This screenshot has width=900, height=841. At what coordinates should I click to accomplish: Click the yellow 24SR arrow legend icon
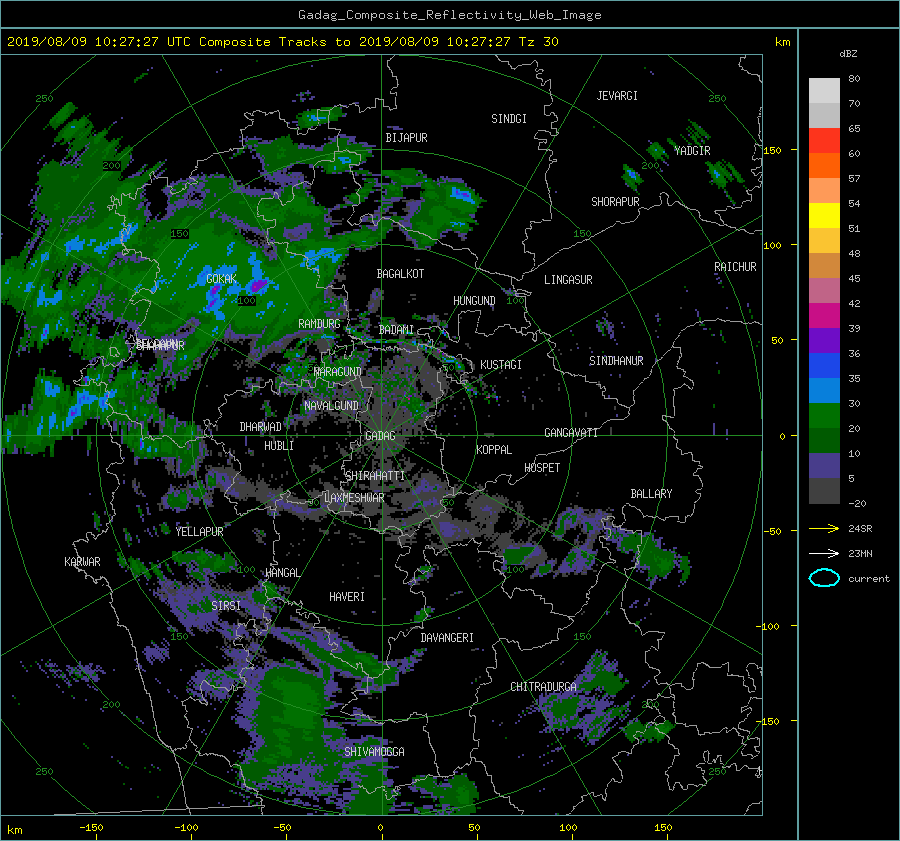tap(824, 528)
